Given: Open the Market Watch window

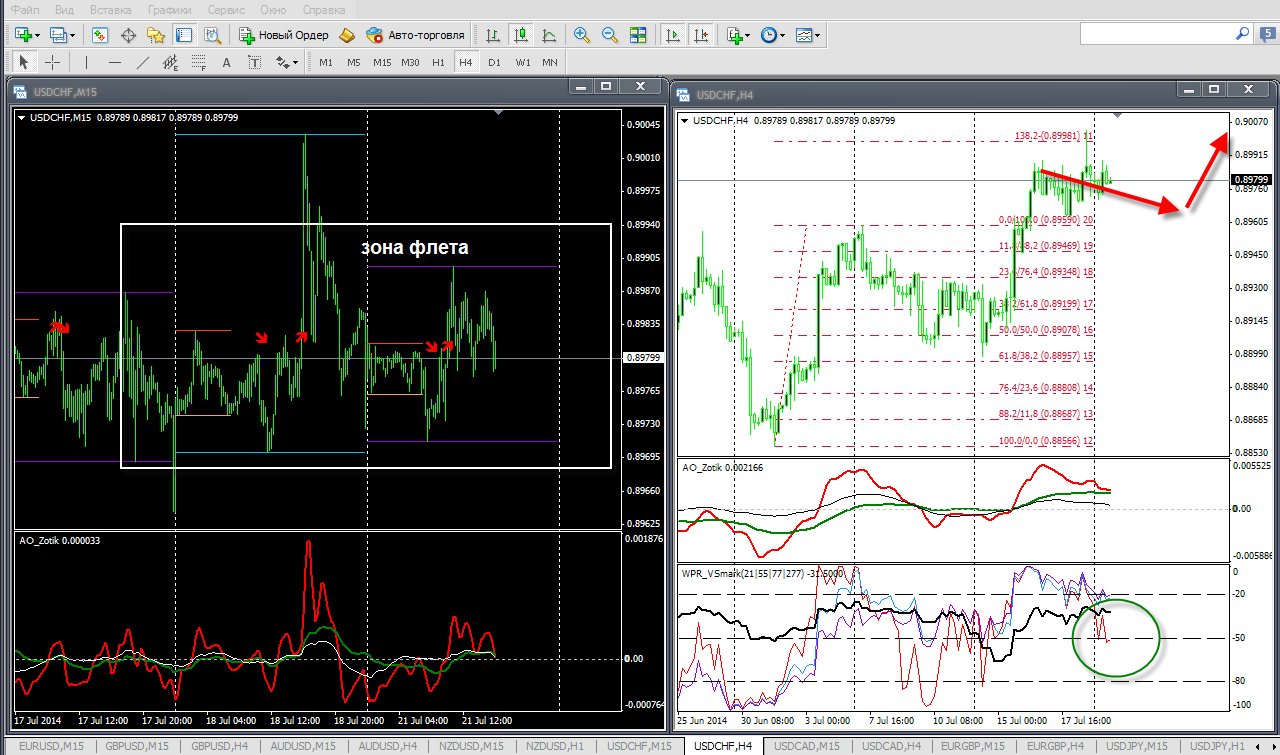Looking at the screenshot, I should [x=100, y=35].
